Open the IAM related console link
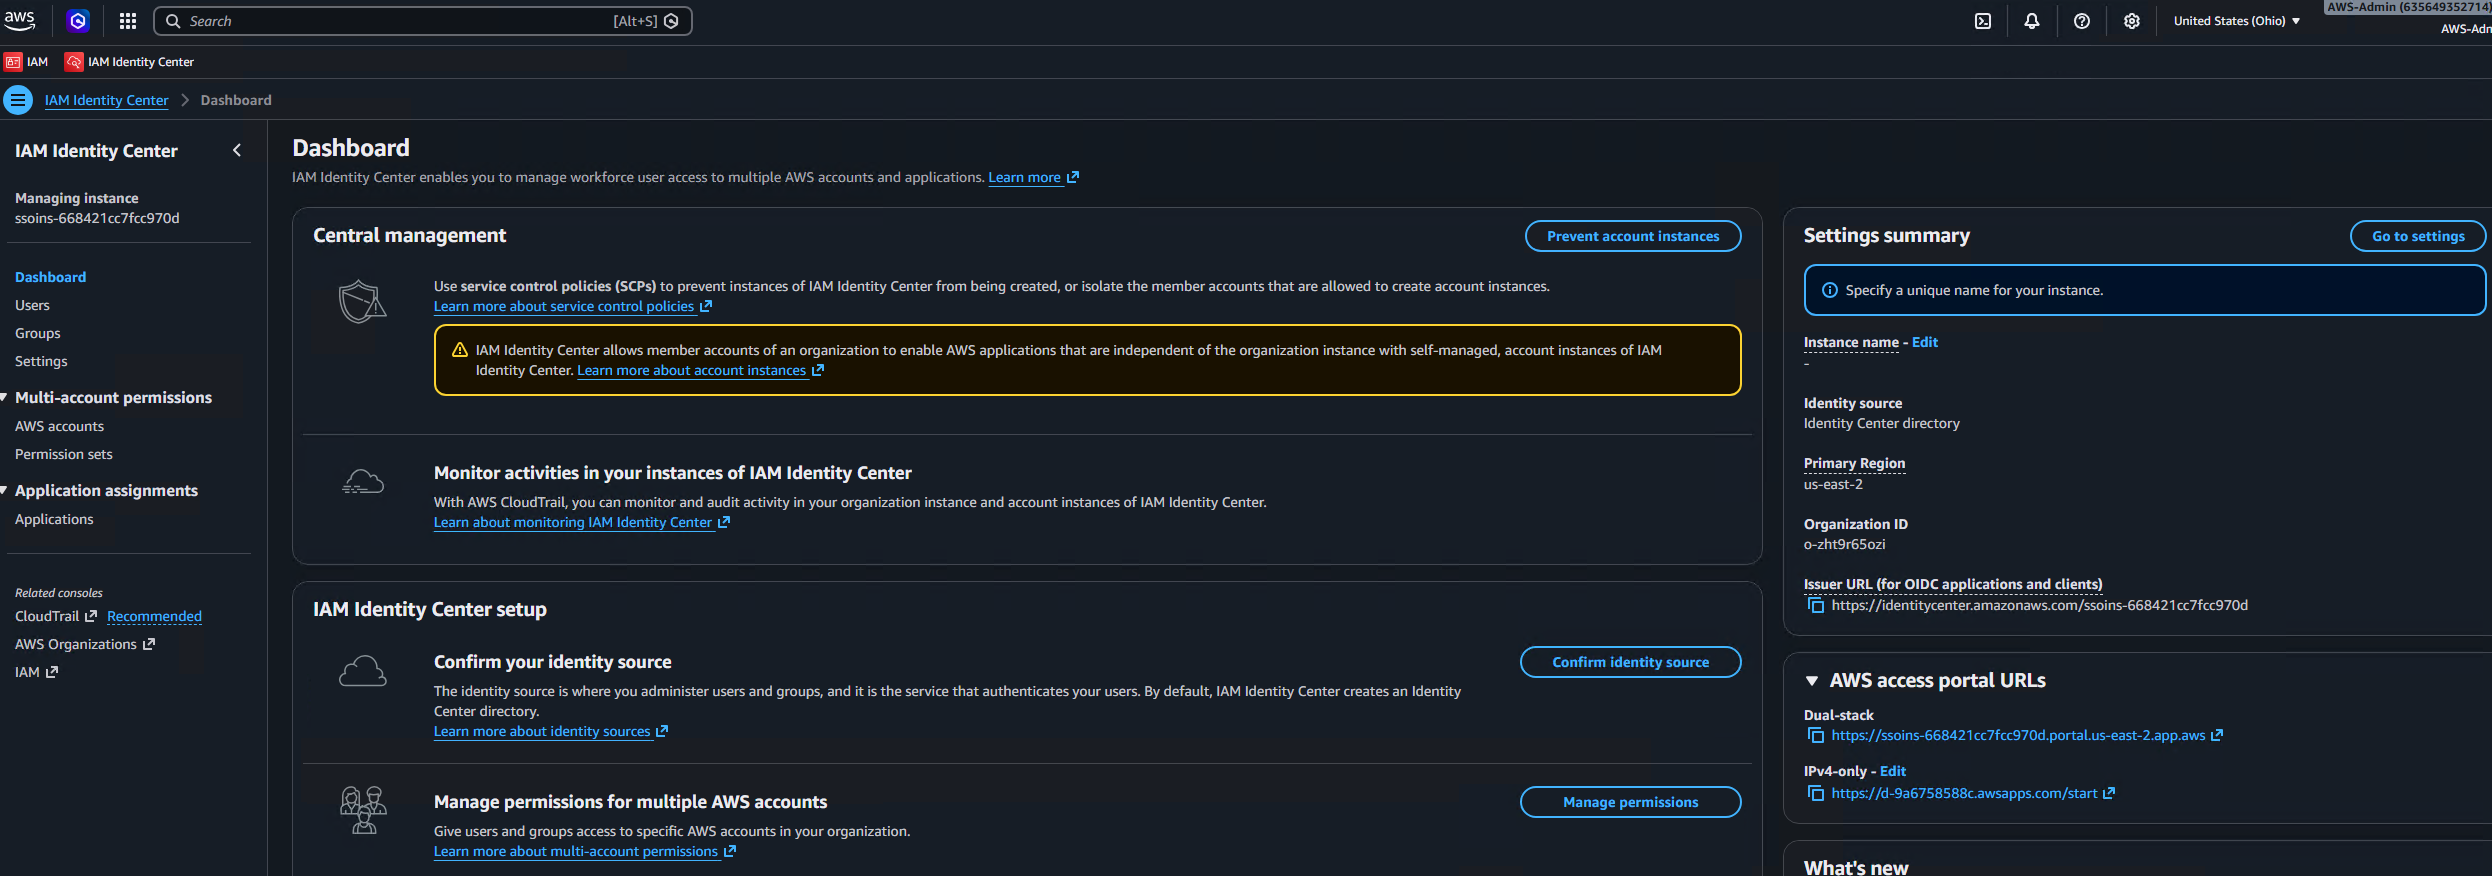Image resolution: width=2492 pixels, height=876 pixels. 36,672
